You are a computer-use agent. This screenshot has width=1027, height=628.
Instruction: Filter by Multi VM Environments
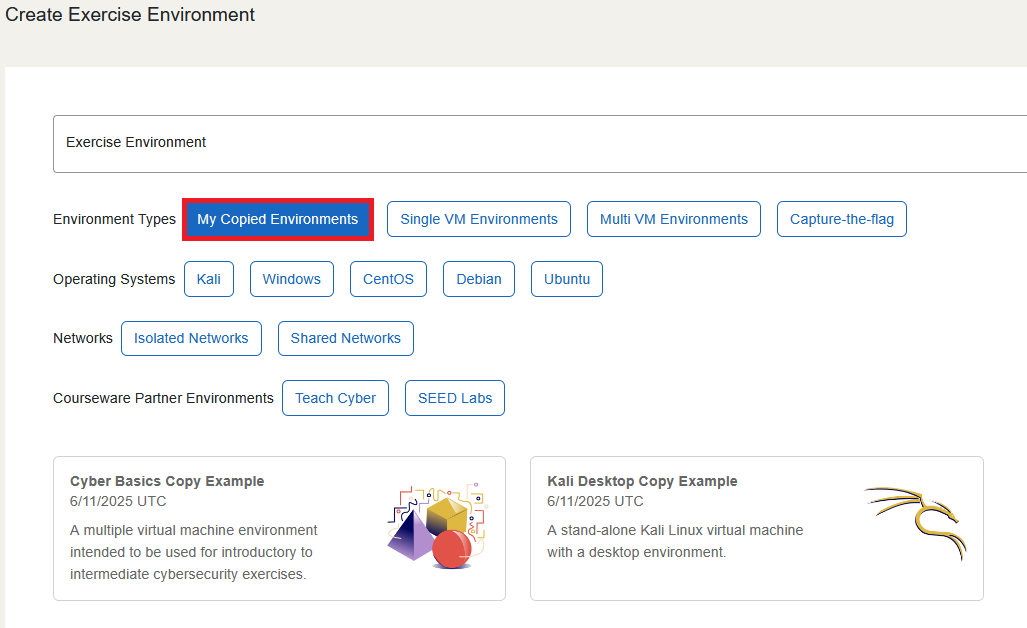(x=673, y=219)
